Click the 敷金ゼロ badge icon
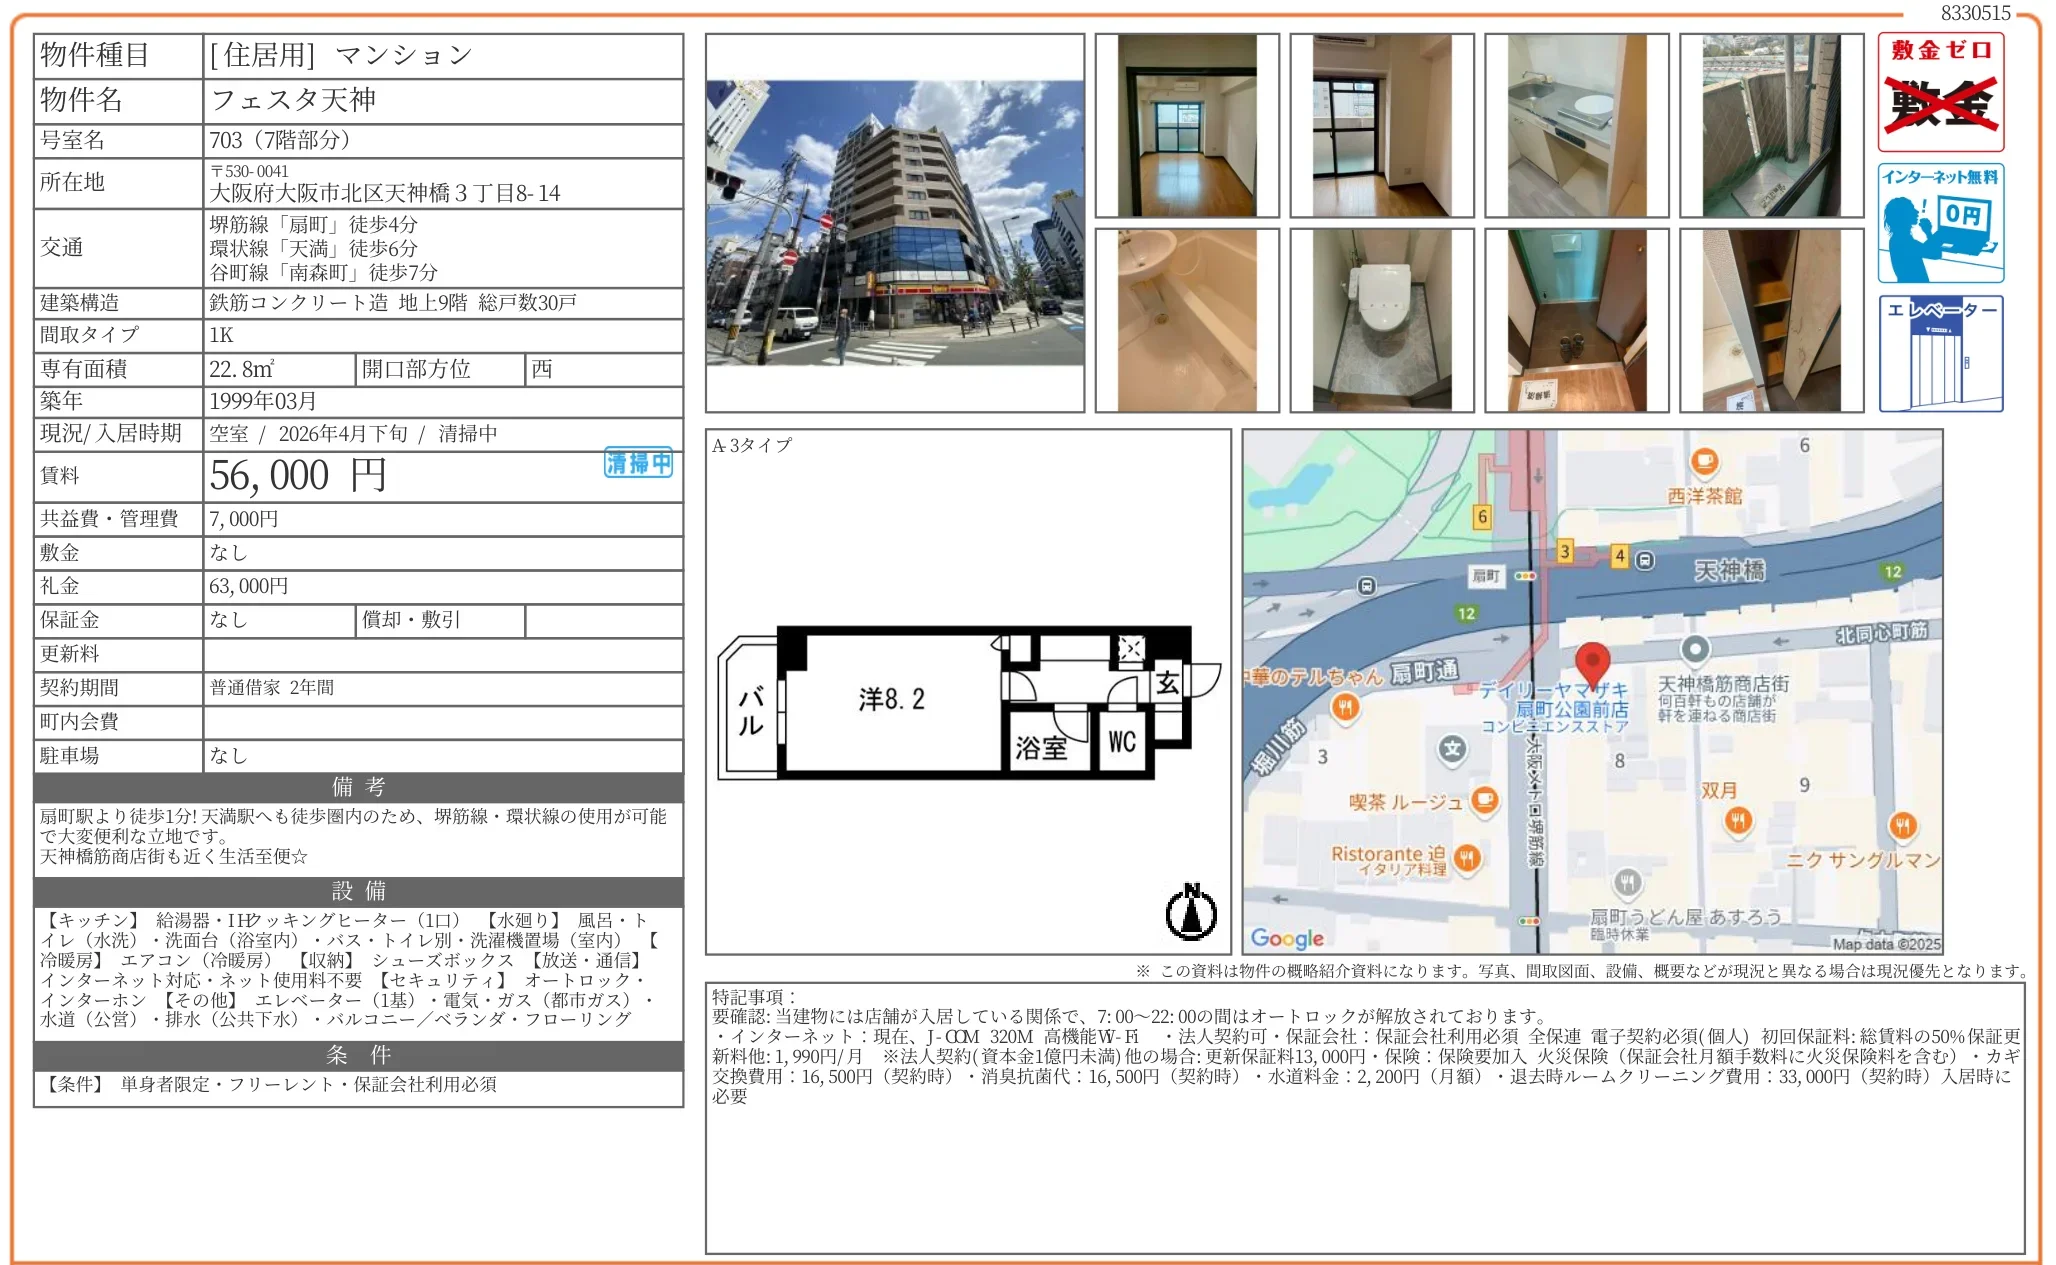Screen dimensions: 2056x1265 1940,92
